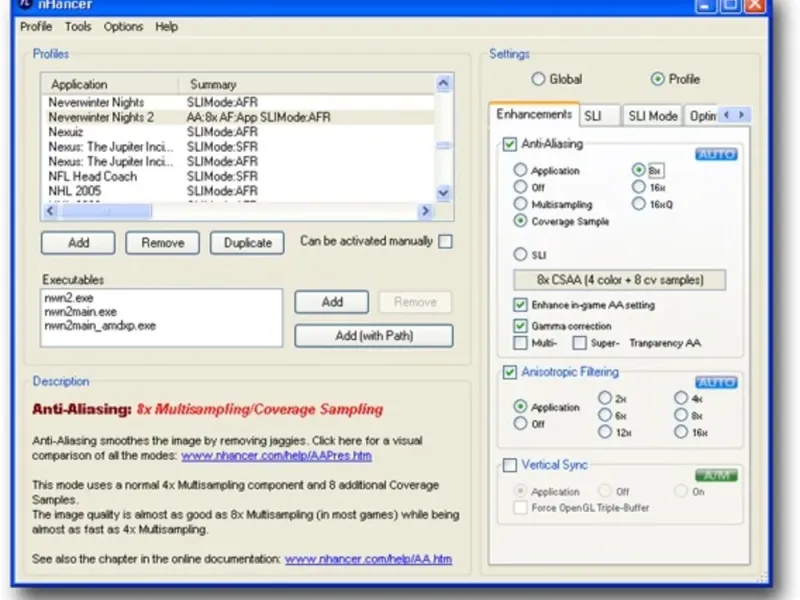Switch to the Enhancements tab
The height and width of the screenshot is (600, 800).
(534, 114)
